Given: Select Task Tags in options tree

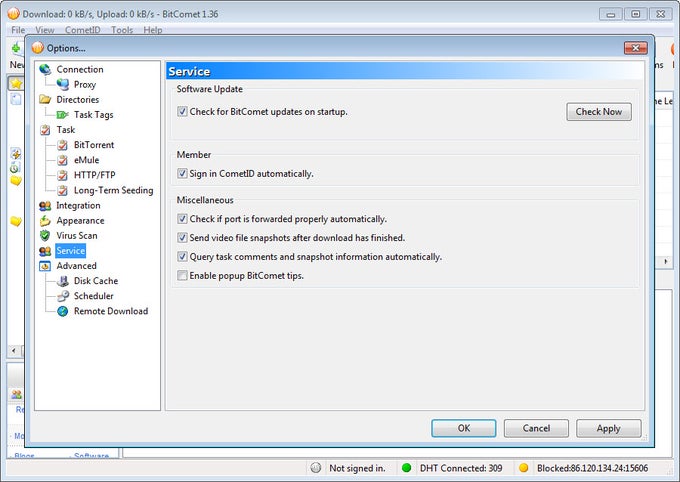Looking at the screenshot, I should coord(93,115).
